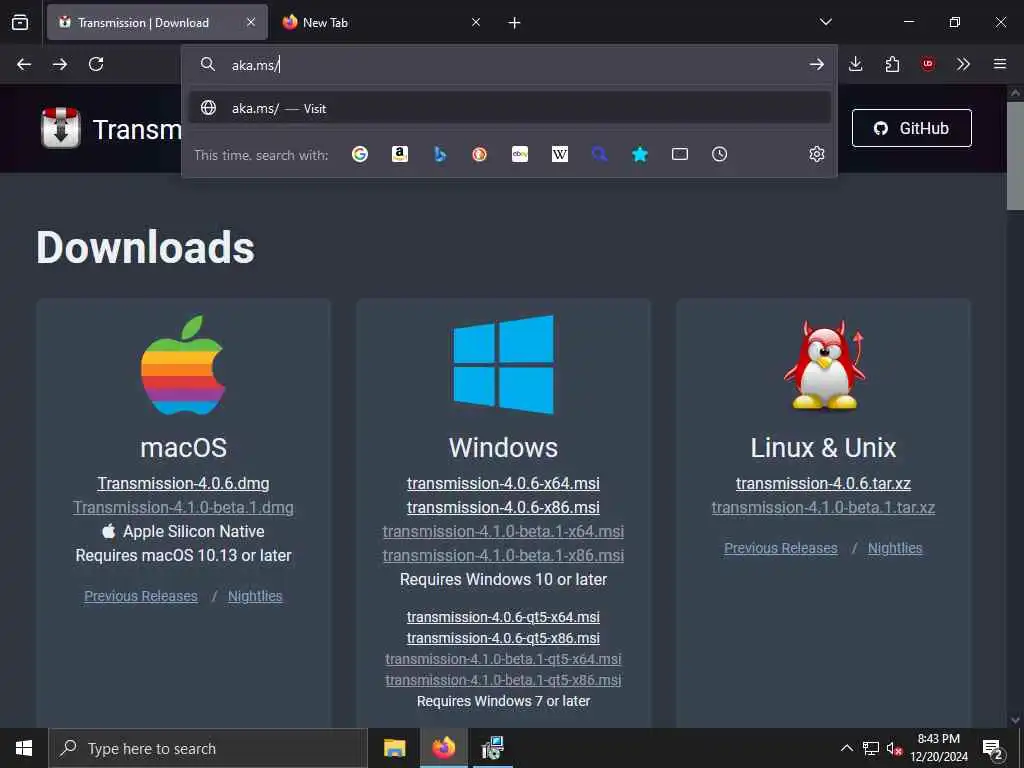Download transmission-4.1.0-beta.1-qt5-x86.msi
Screen dimensions: 1024x768
pyautogui.click(x=504, y=680)
